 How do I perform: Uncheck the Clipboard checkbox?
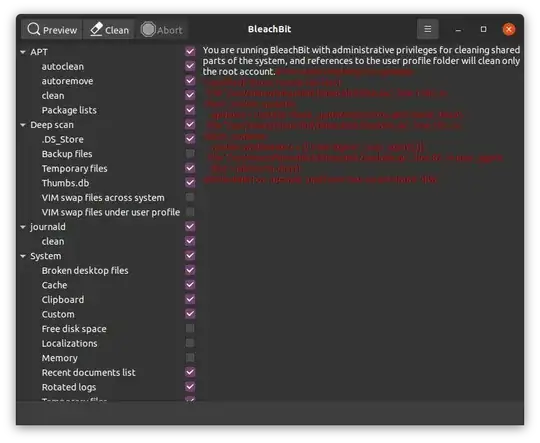(190, 299)
